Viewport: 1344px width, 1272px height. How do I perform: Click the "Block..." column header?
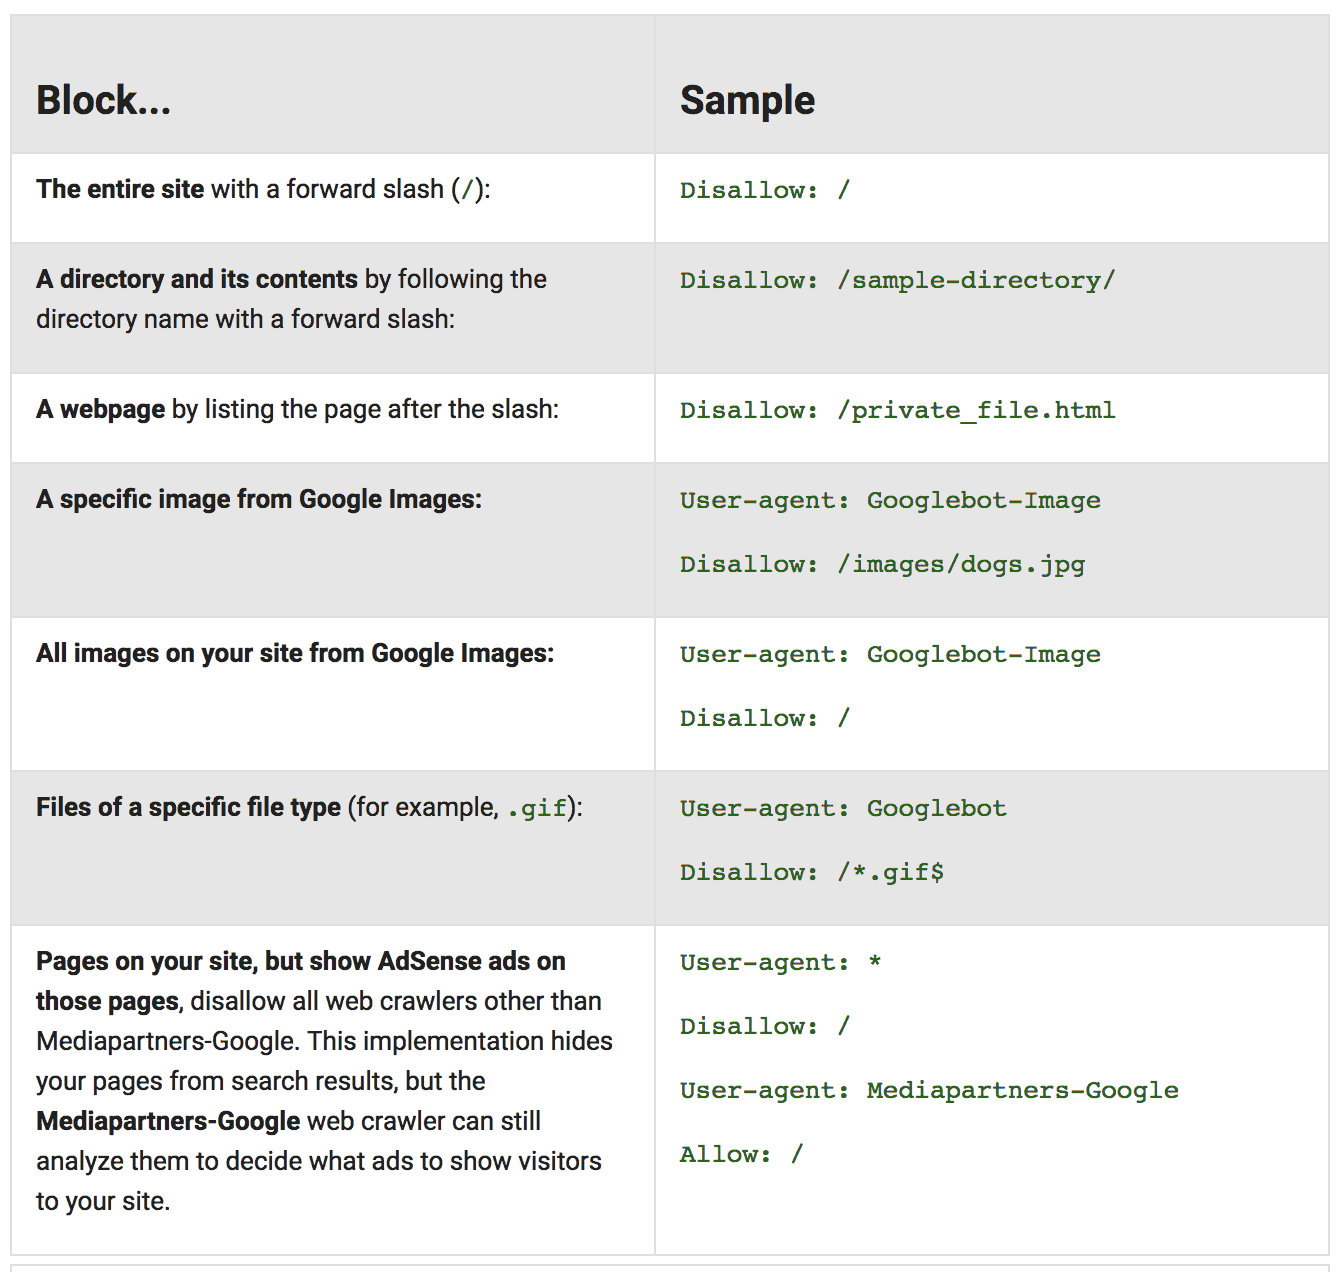point(103,100)
